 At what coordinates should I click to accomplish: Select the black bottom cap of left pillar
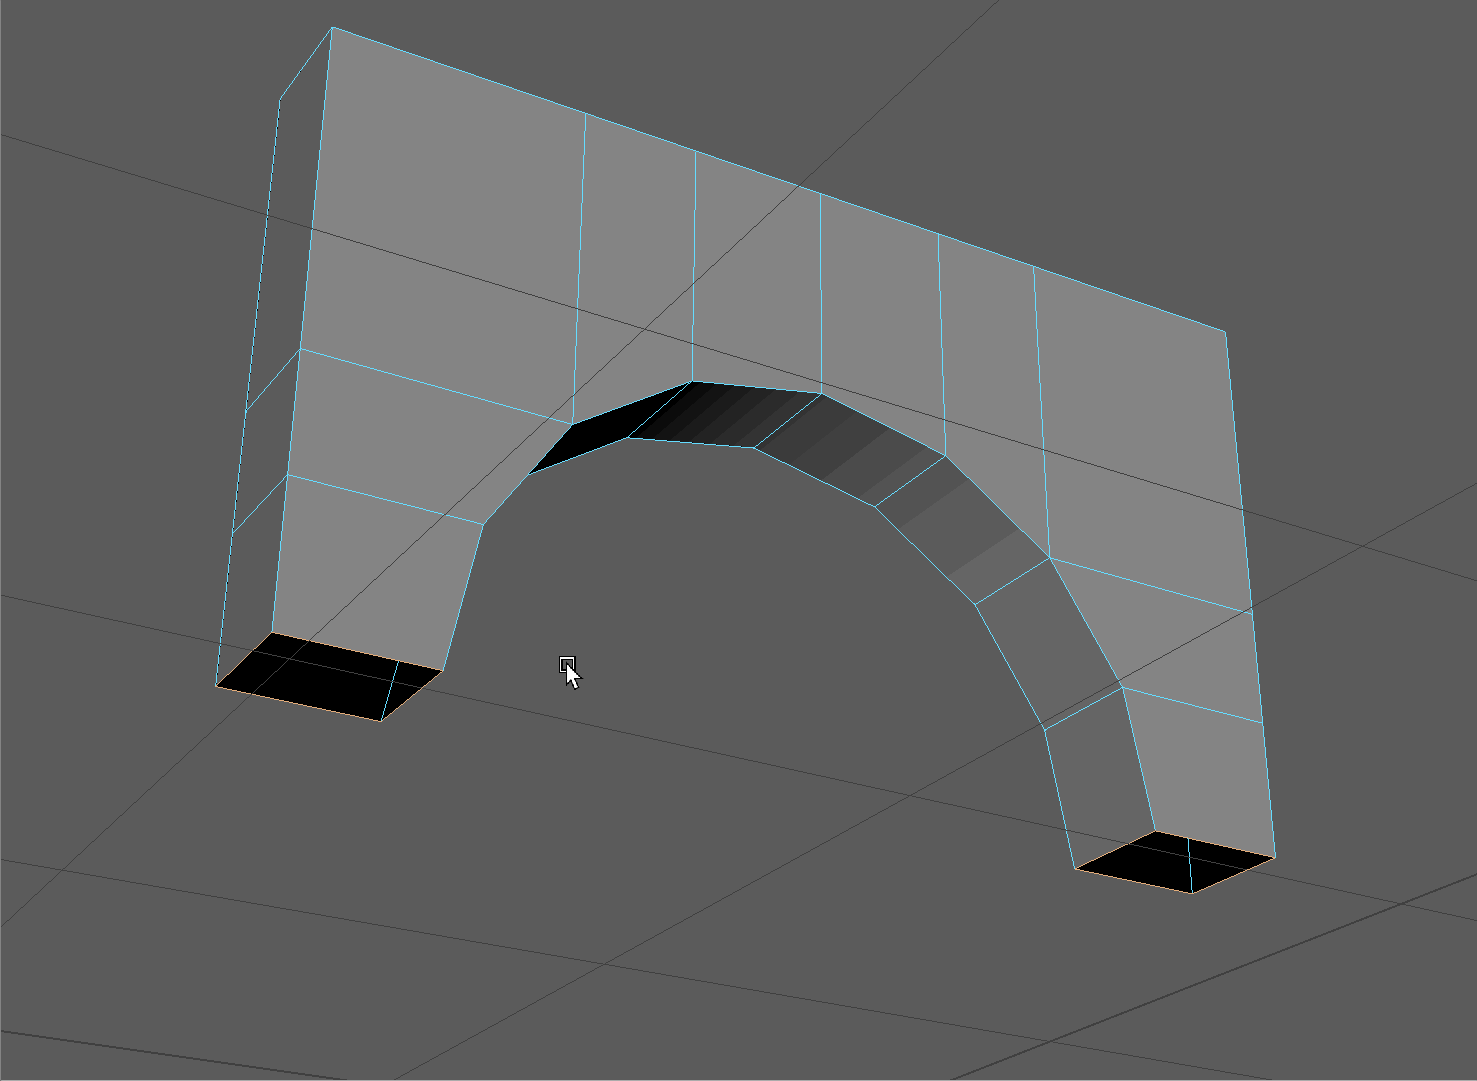point(328,676)
